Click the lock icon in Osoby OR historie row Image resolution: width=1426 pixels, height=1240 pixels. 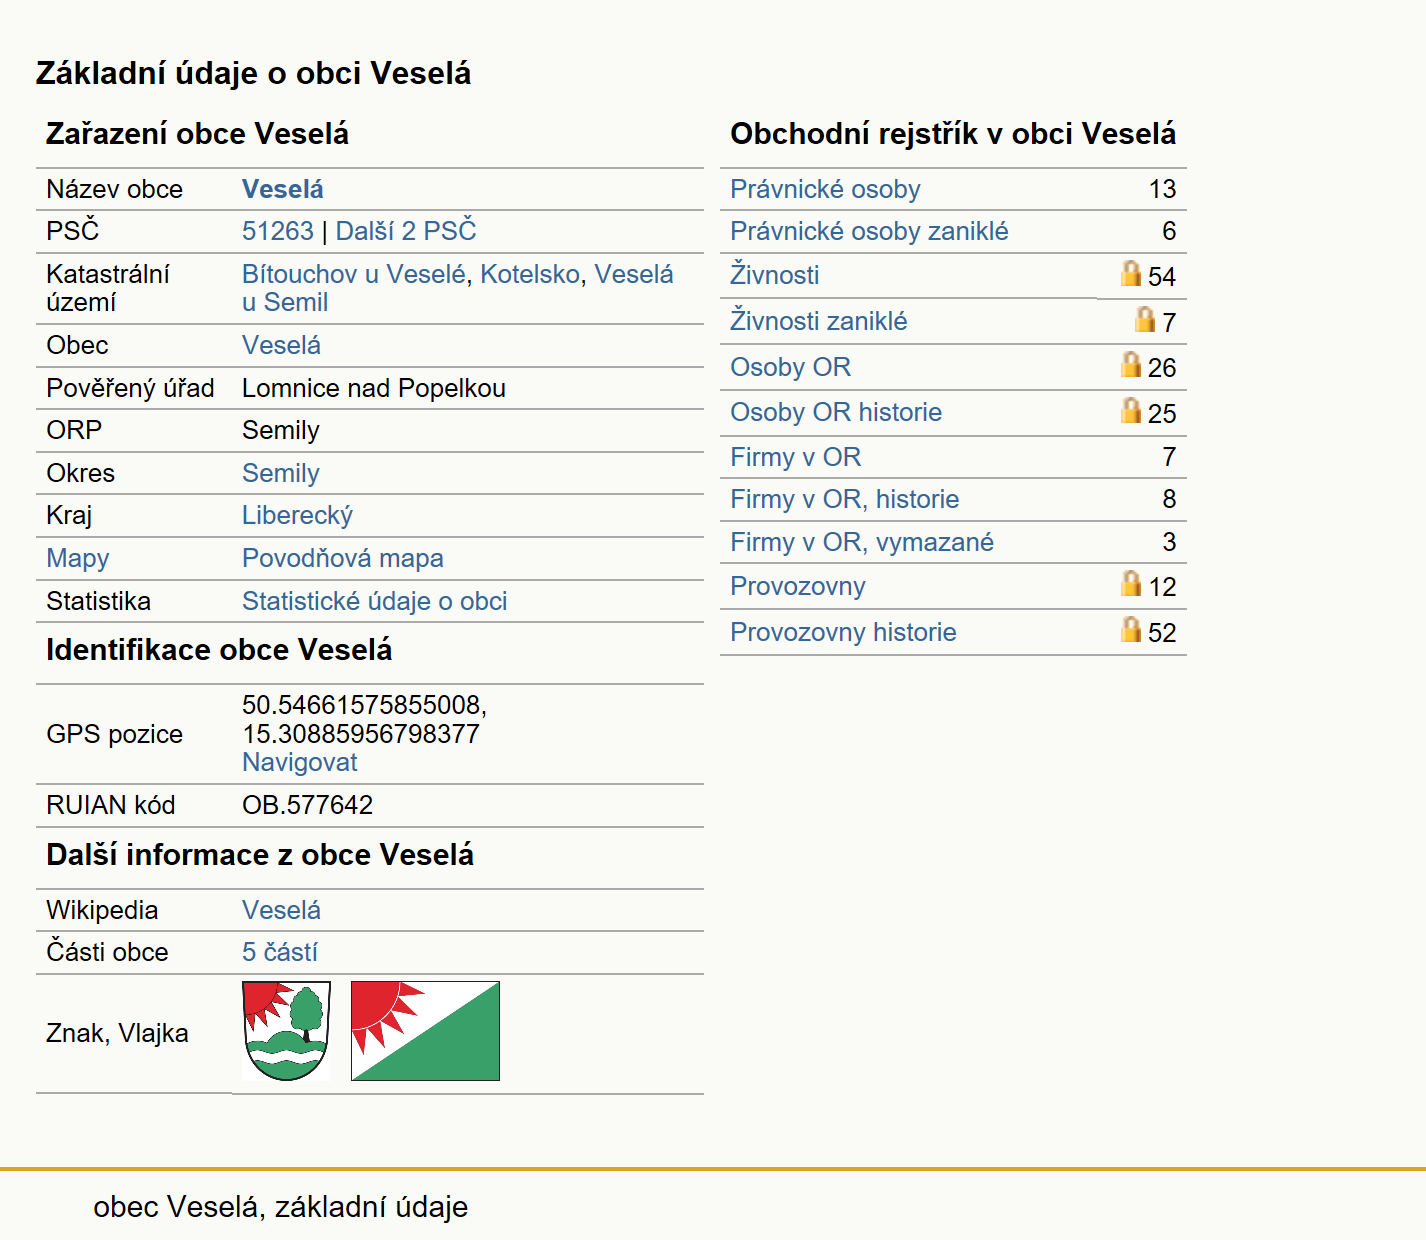pyautogui.click(x=1131, y=410)
